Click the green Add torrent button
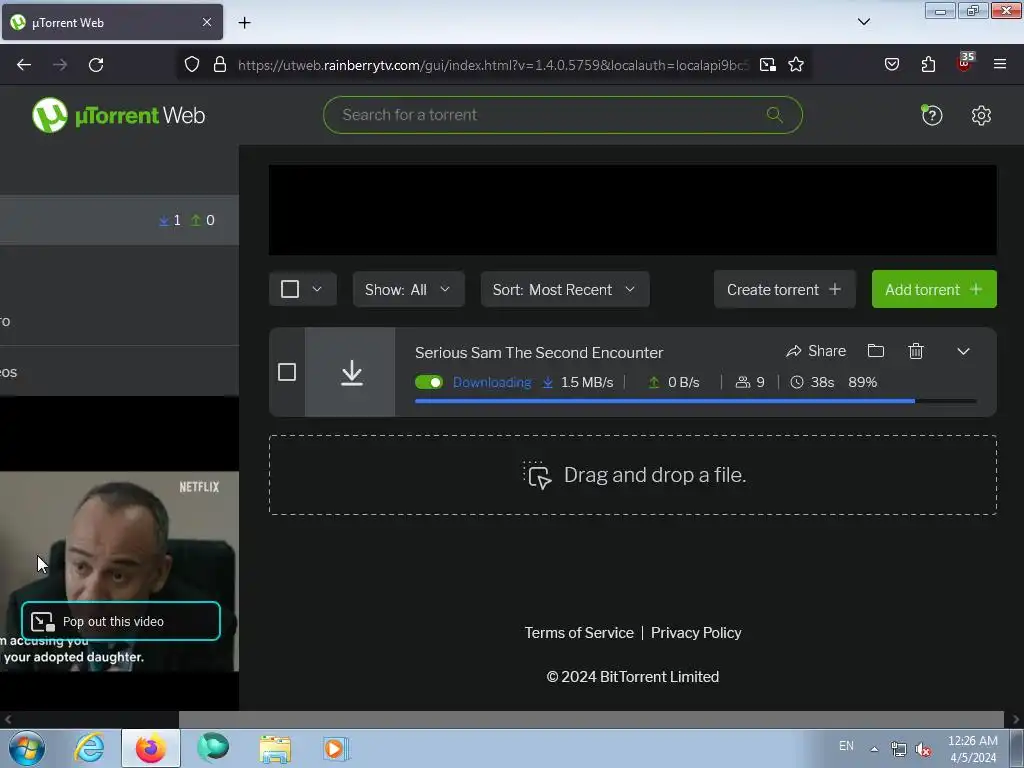Screen dimensions: 1024x768 pos(934,289)
